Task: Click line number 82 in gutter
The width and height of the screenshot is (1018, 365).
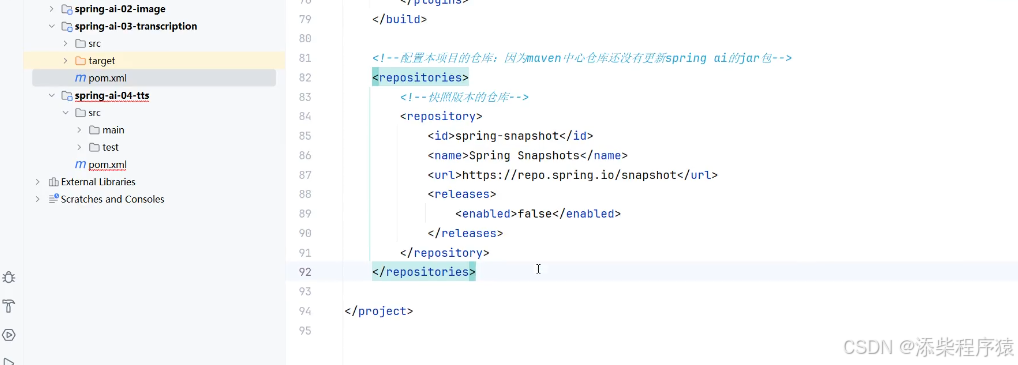Action: pyautogui.click(x=305, y=77)
